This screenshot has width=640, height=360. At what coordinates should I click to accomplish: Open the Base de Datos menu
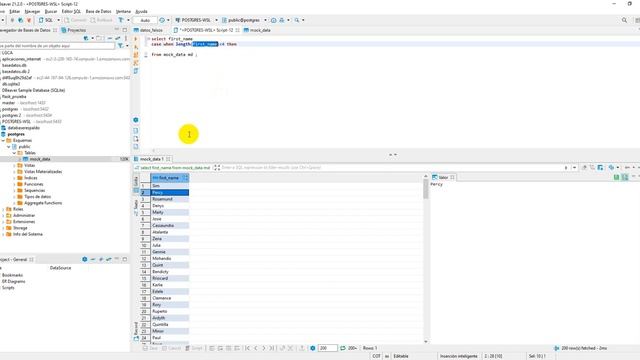tap(98, 11)
